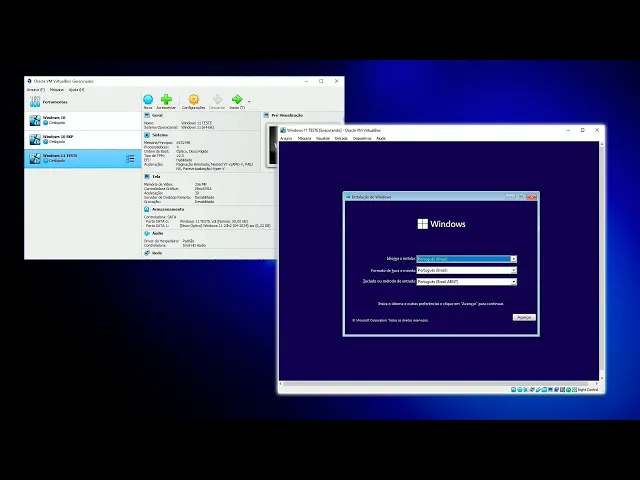640x480 pixels.
Task: Click the Tela section header icon
Action: click(147, 177)
